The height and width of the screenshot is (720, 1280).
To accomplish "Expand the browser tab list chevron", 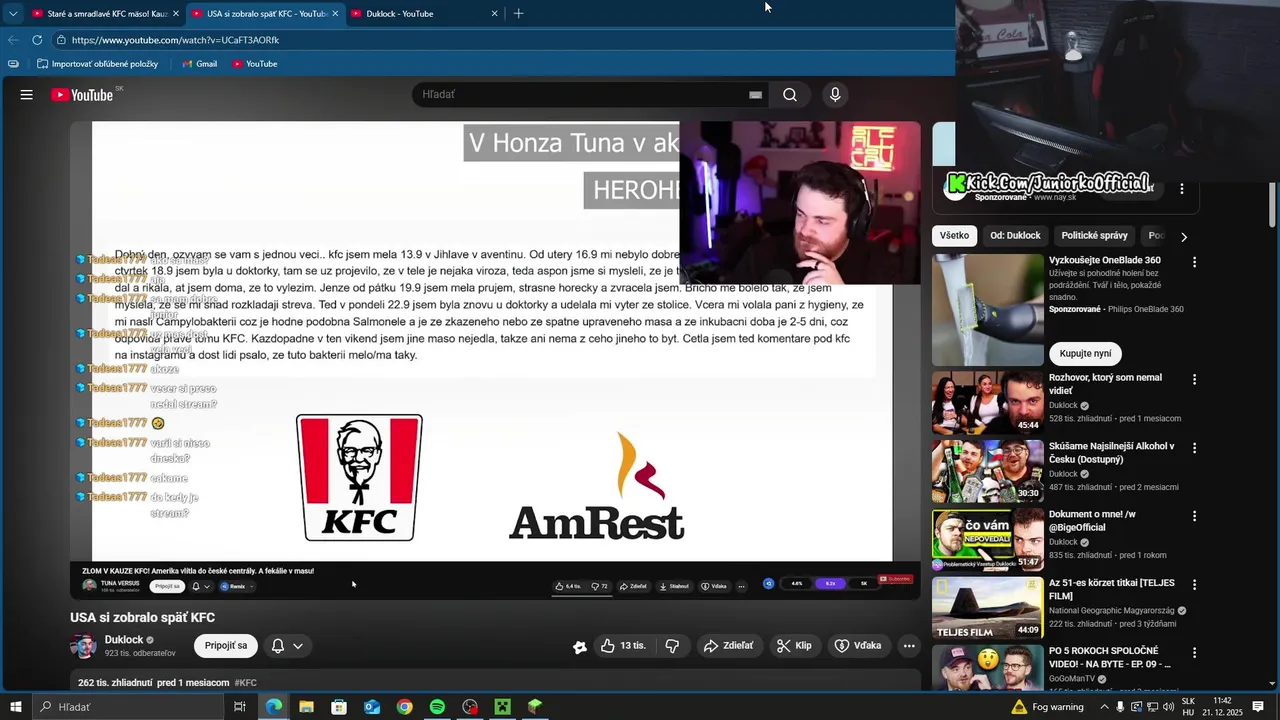I will [13, 14].
